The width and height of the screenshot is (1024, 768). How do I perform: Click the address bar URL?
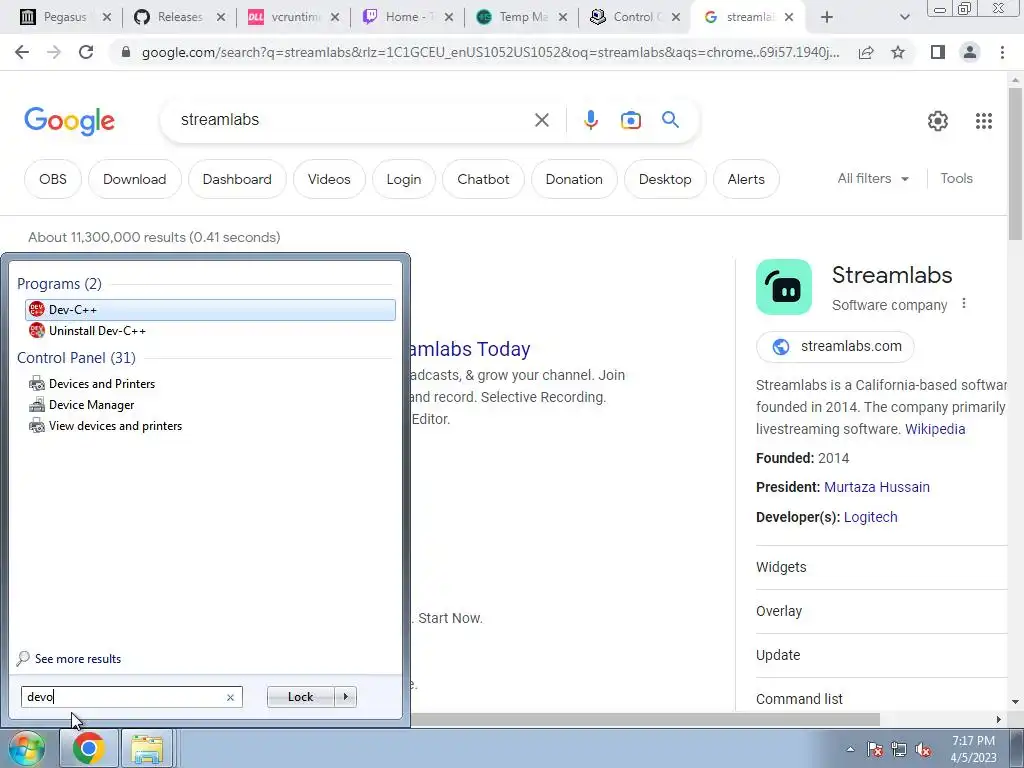[x=490, y=52]
